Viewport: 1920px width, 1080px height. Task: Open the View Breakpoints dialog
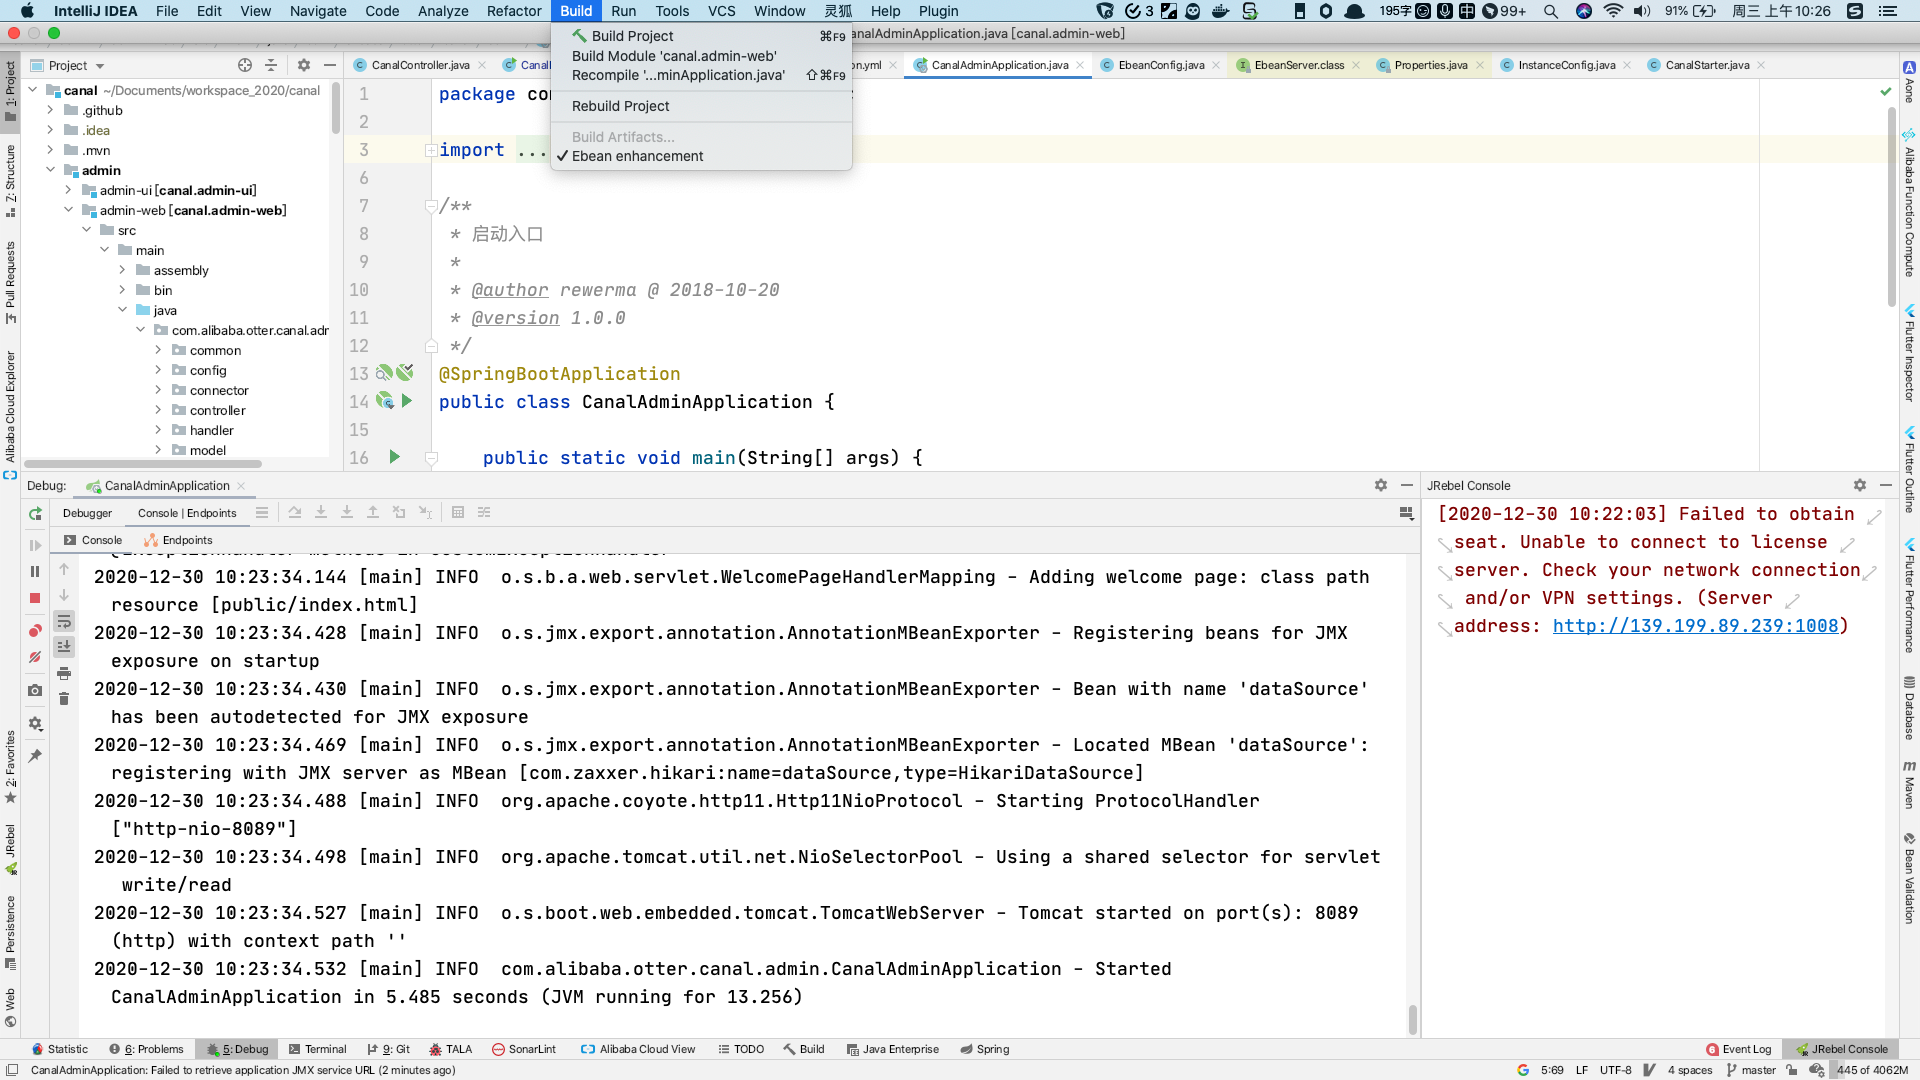(x=35, y=631)
